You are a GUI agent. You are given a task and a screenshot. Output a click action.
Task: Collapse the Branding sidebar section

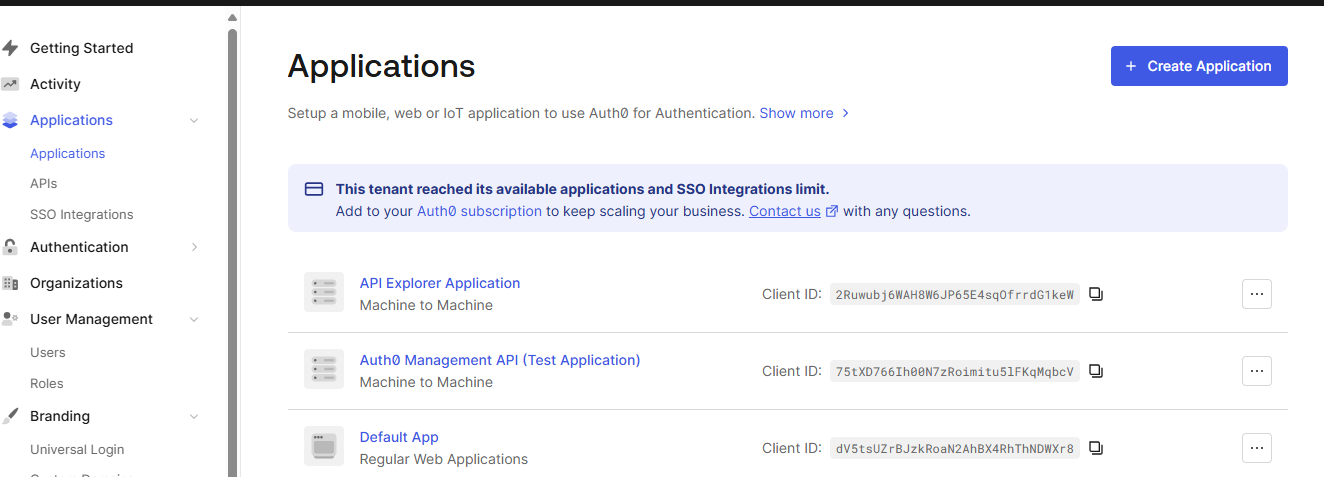[194, 417]
